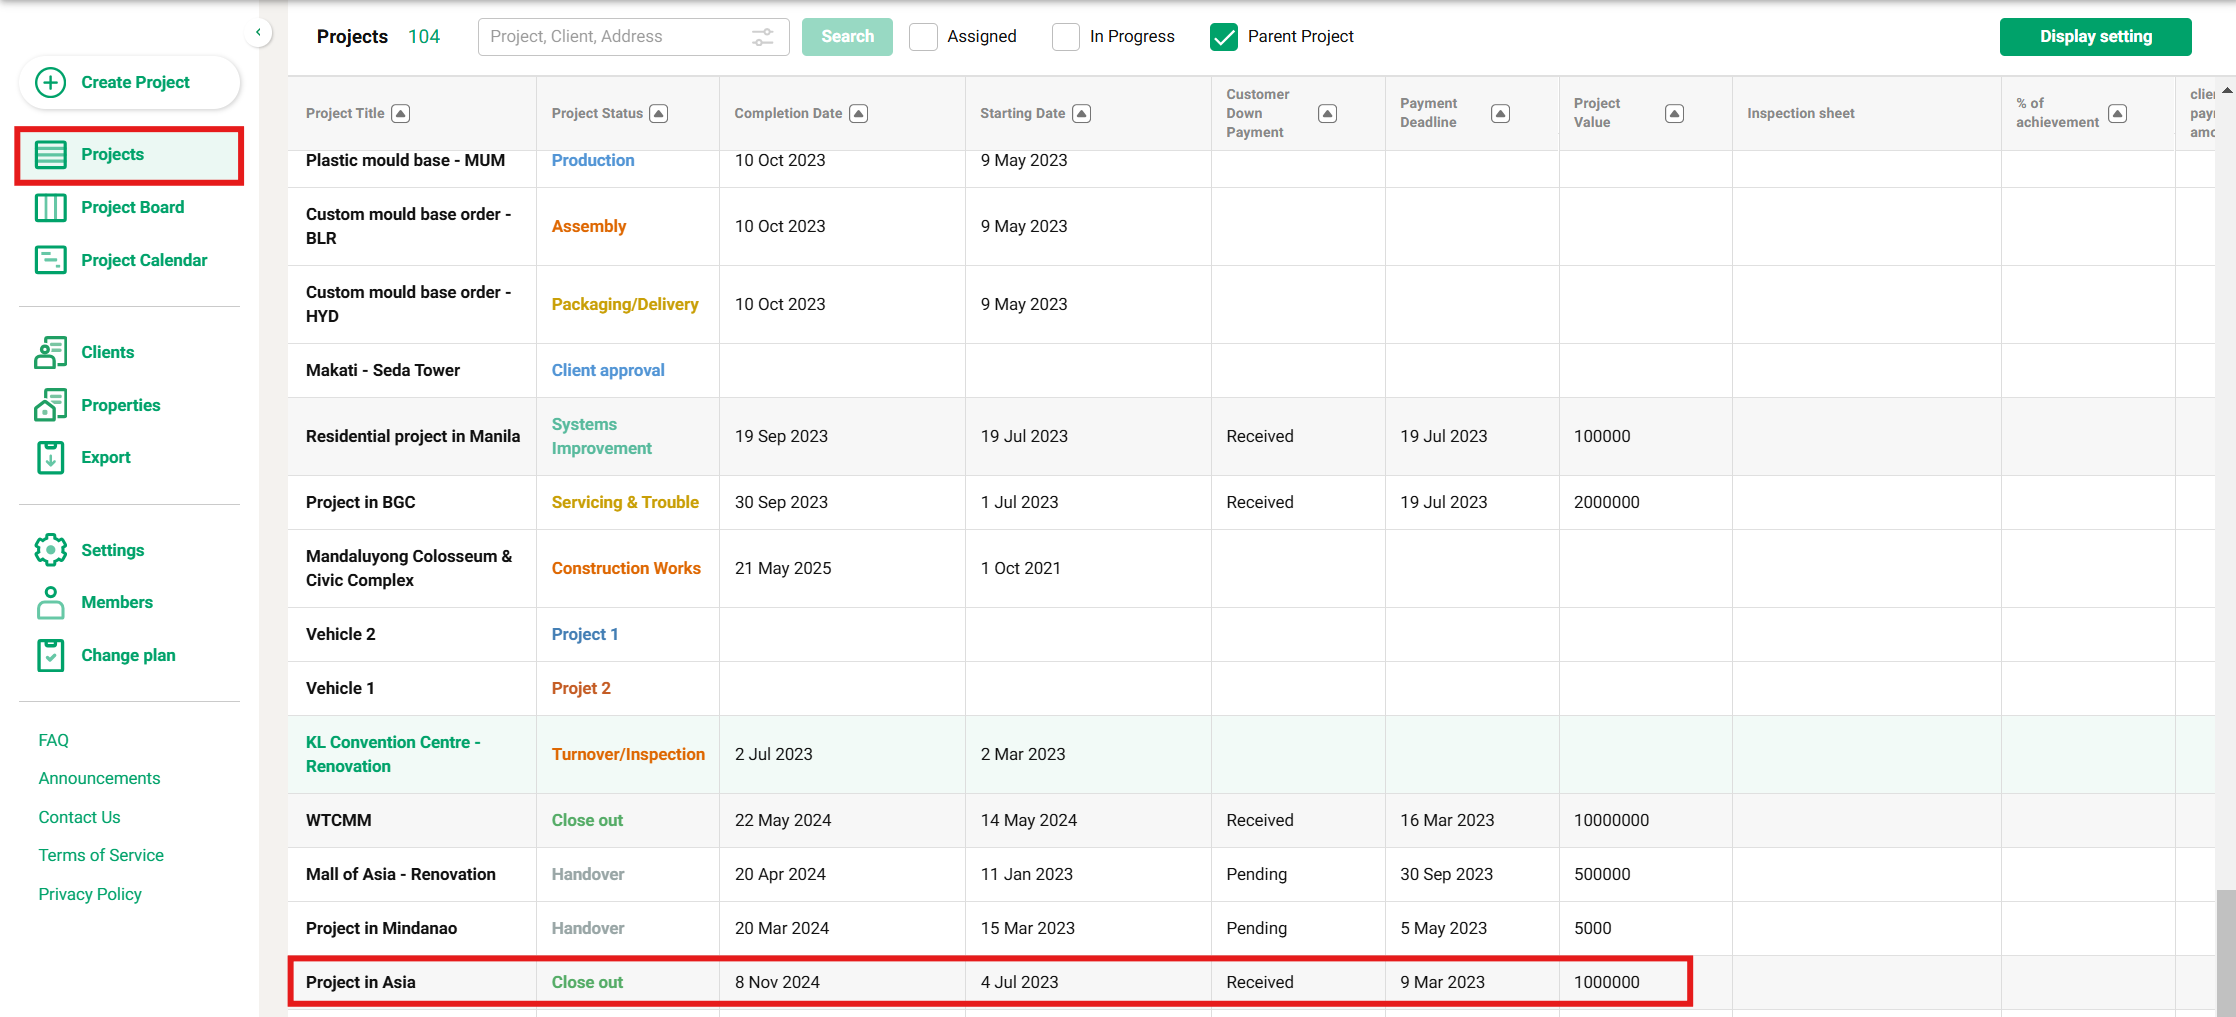Open the Project Calendar icon
This screenshot has width=2236, height=1017.
point(51,260)
